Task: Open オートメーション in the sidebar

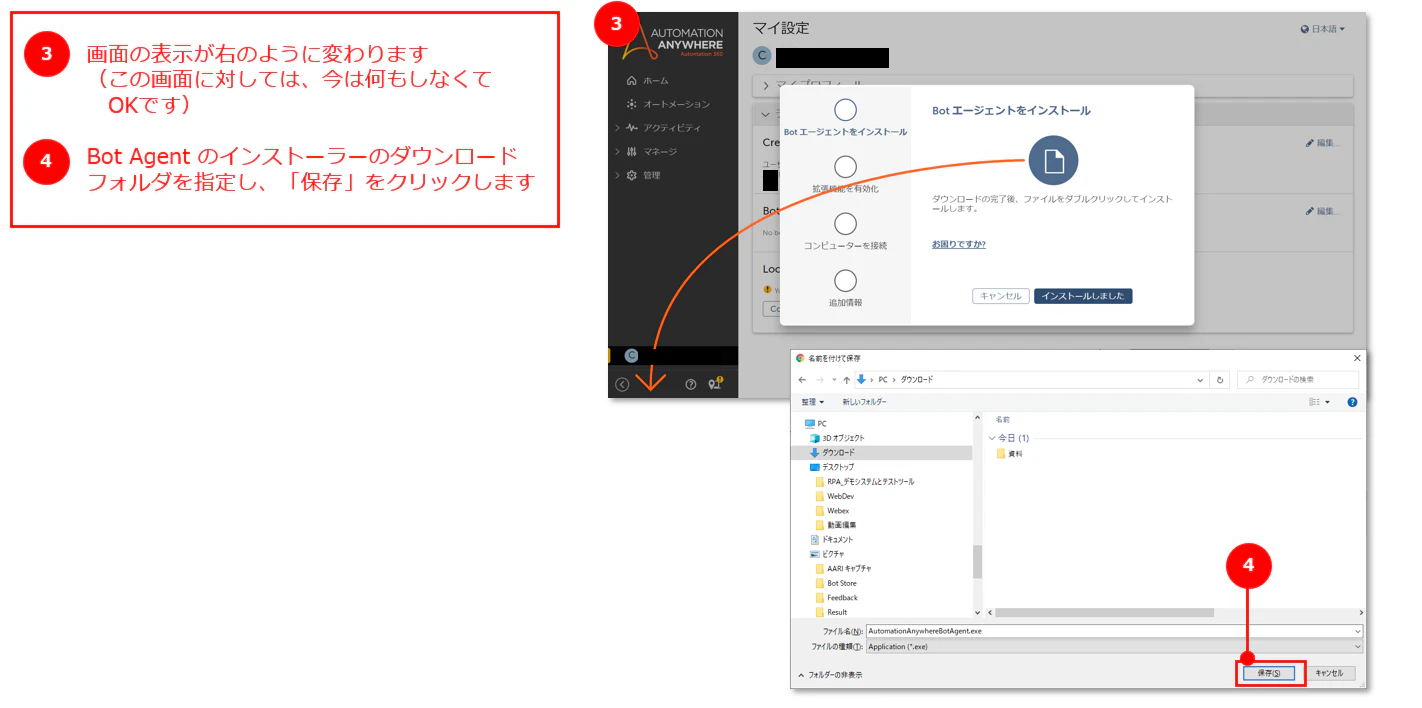Action: (x=667, y=104)
